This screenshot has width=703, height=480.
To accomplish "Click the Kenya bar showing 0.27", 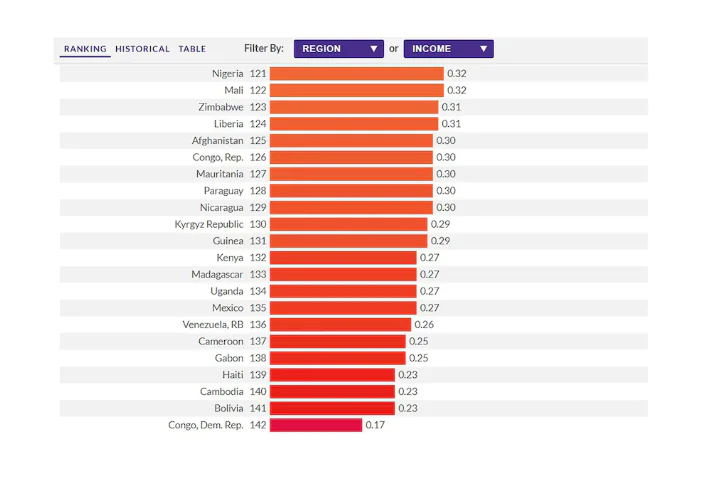I will (343, 258).
